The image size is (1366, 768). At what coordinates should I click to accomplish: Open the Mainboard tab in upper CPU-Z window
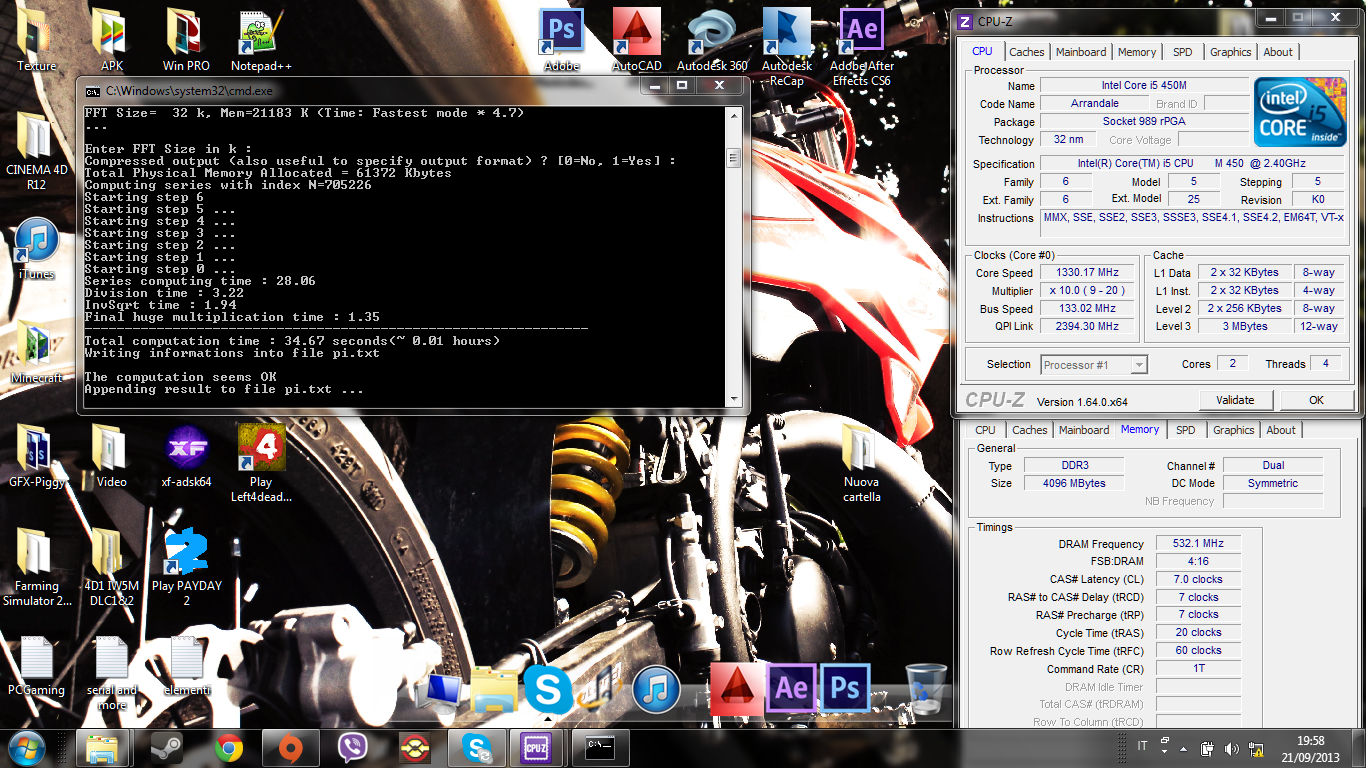(1081, 52)
